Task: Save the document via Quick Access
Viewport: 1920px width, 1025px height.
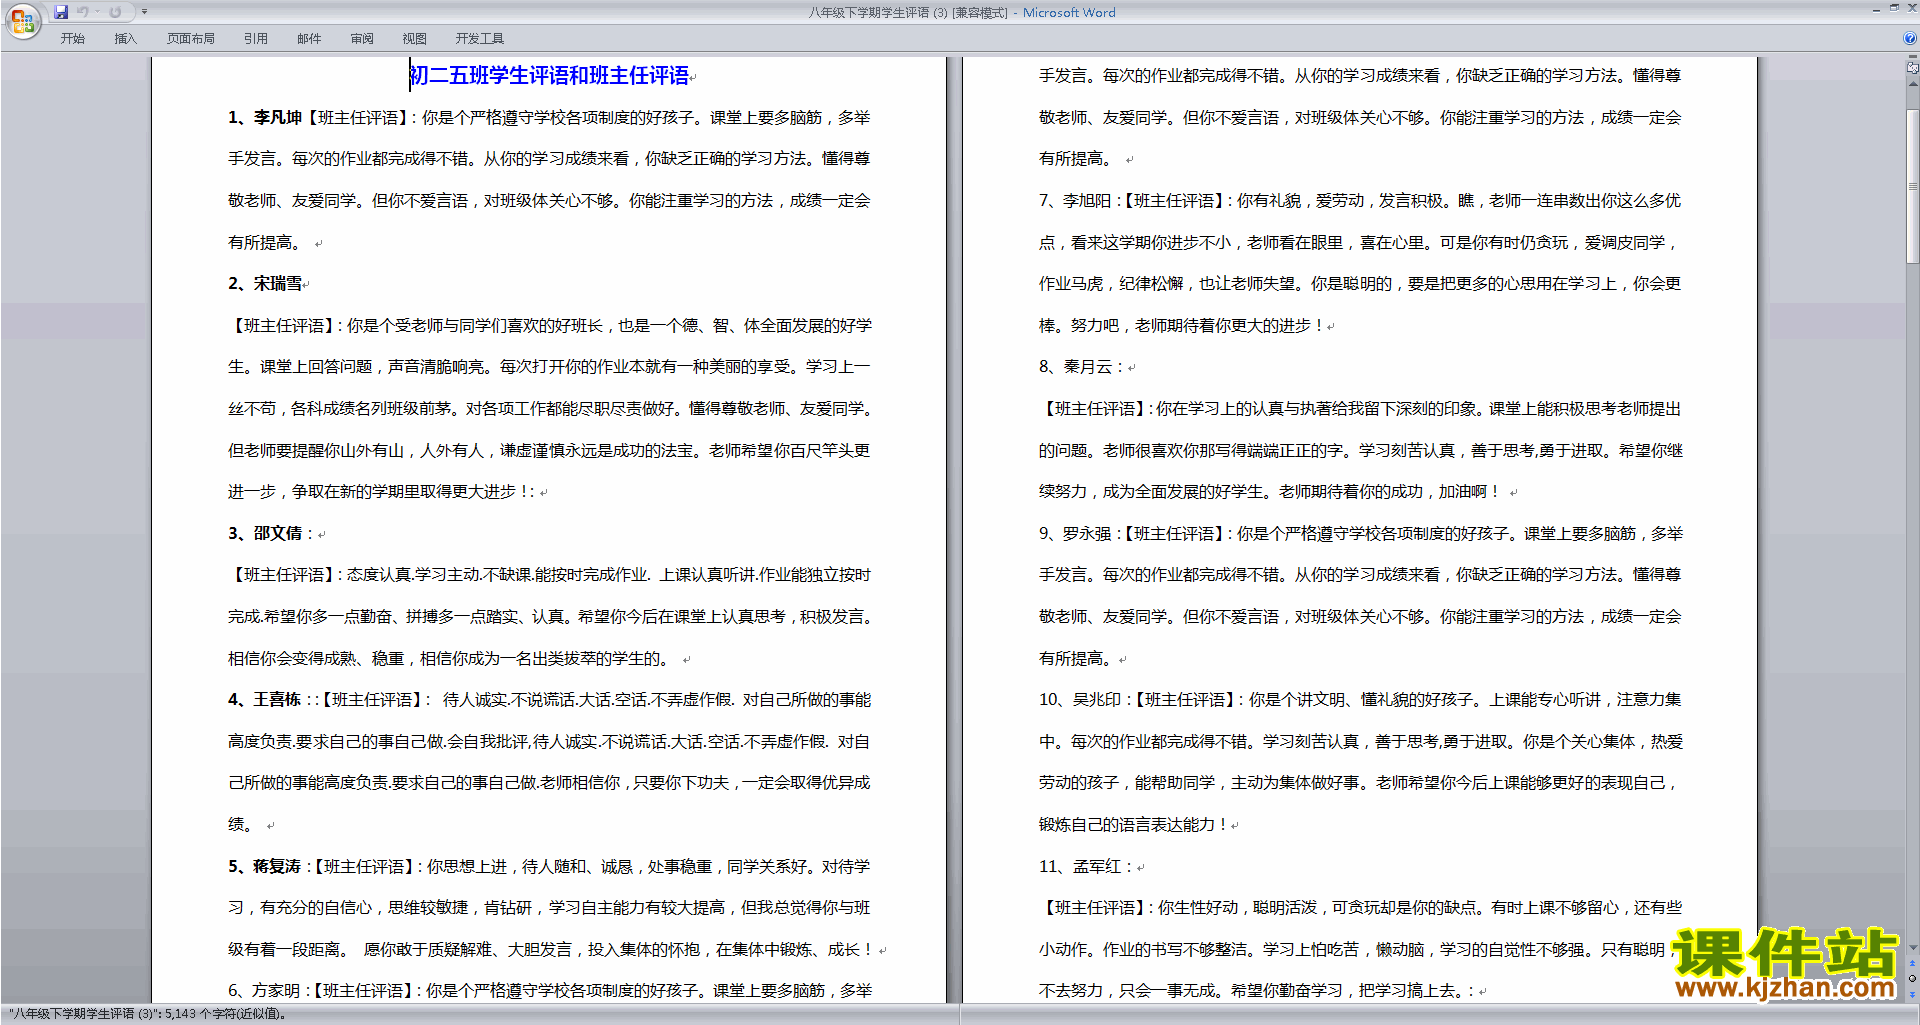Action: click(61, 12)
